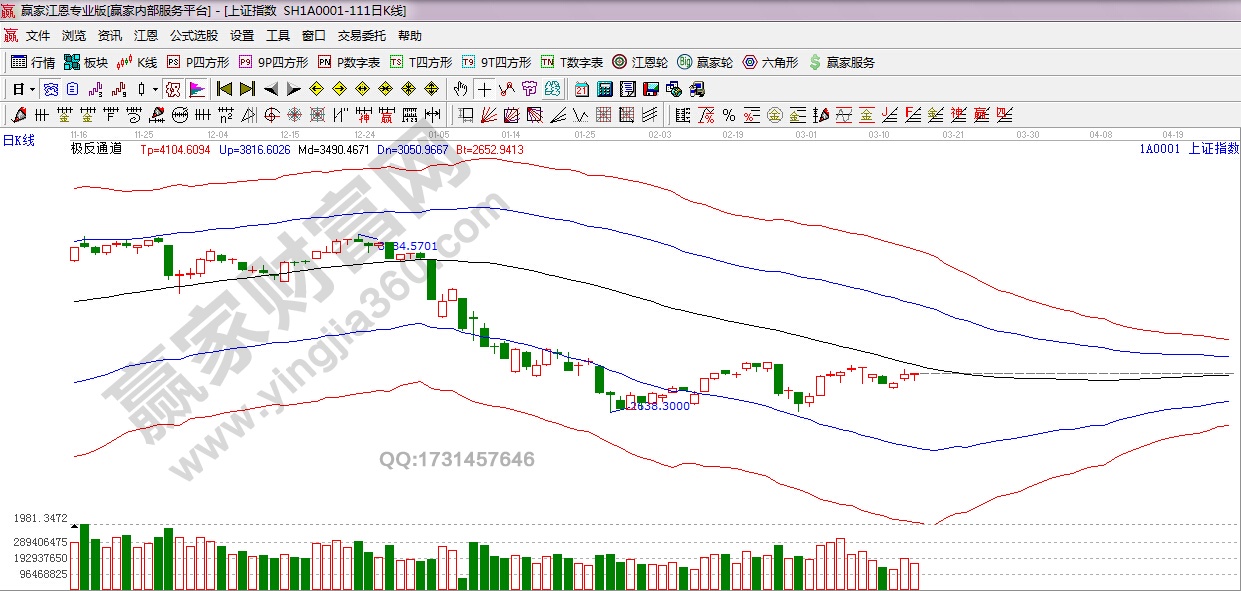Open the 工具 menu
The width and height of the screenshot is (1241, 591).
pyautogui.click(x=278, y=35)
